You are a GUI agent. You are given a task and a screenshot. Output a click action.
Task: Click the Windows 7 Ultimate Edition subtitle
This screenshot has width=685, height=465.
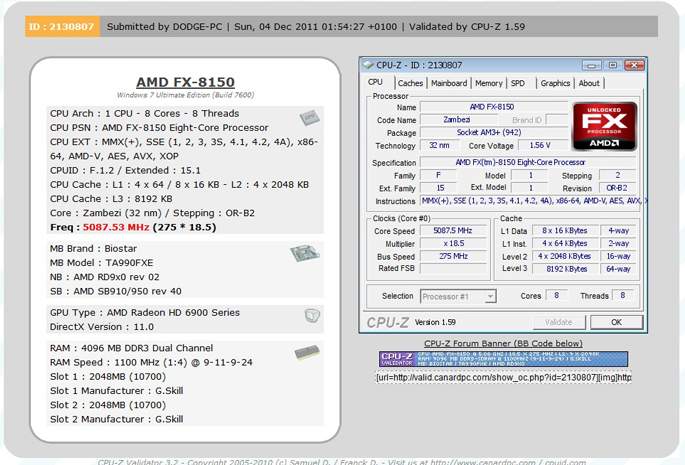(x=185, y=95)
